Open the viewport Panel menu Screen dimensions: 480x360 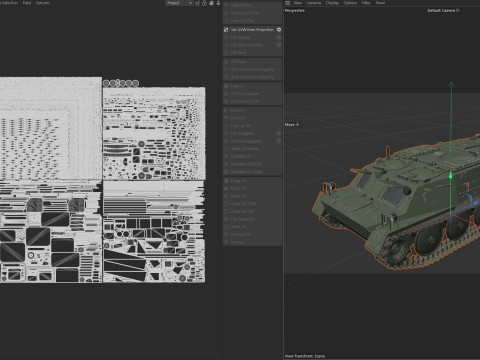pos(380,3)
